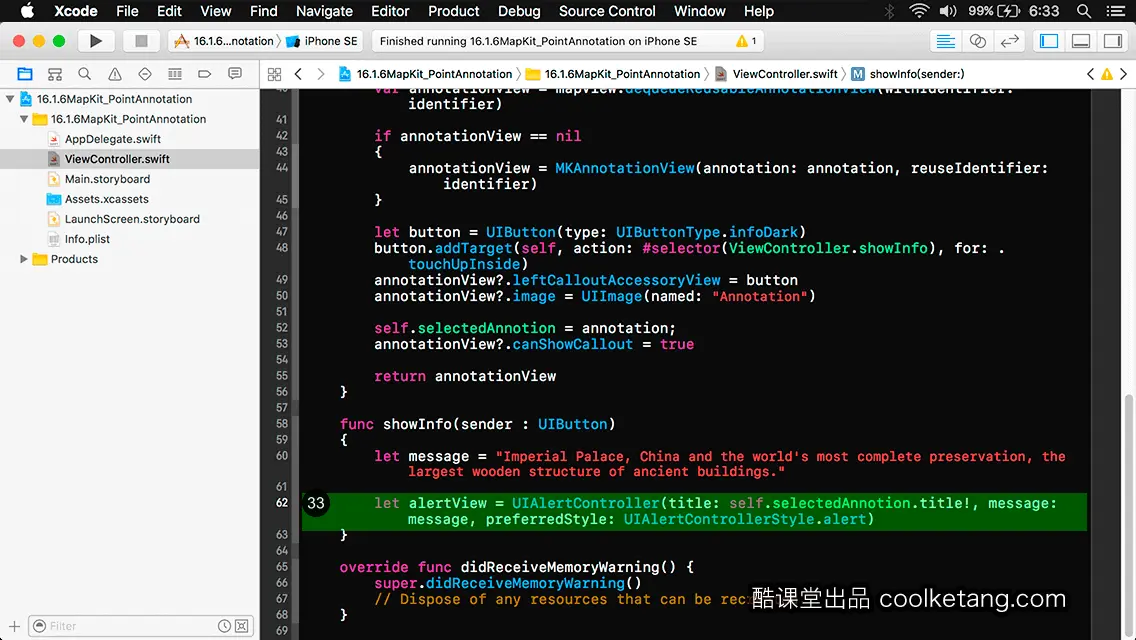Click the activity status 'Finished running' text

(x=538, y=41)
